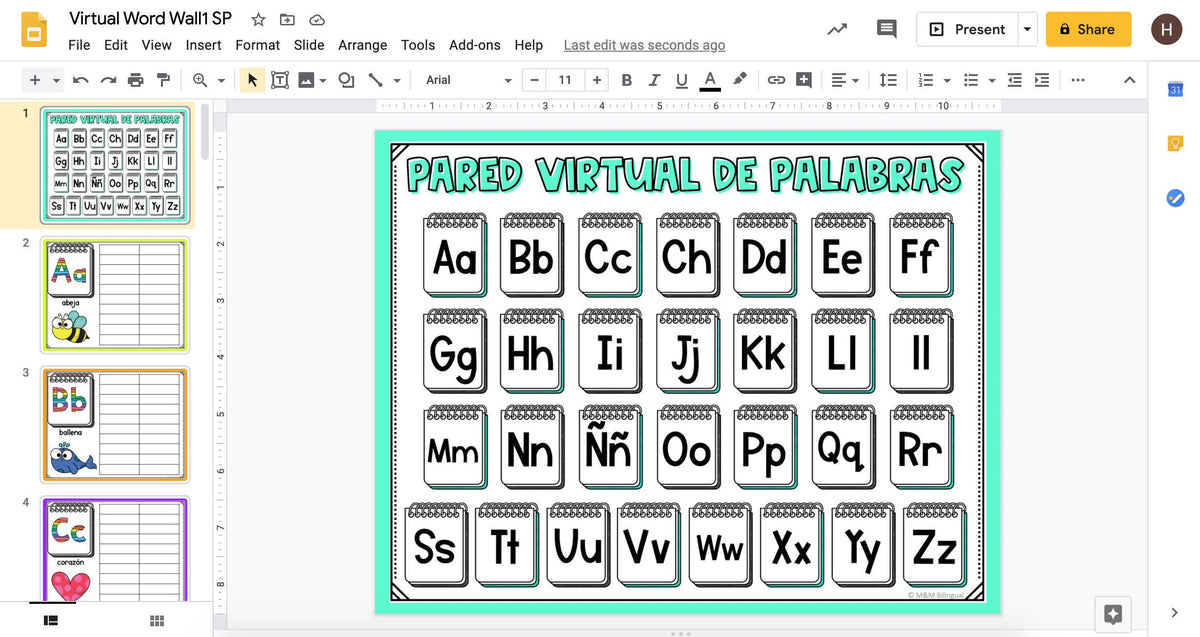Select slide 3 thumbnail in the filmstrip

pyautogui.click(x=115, y=425)
